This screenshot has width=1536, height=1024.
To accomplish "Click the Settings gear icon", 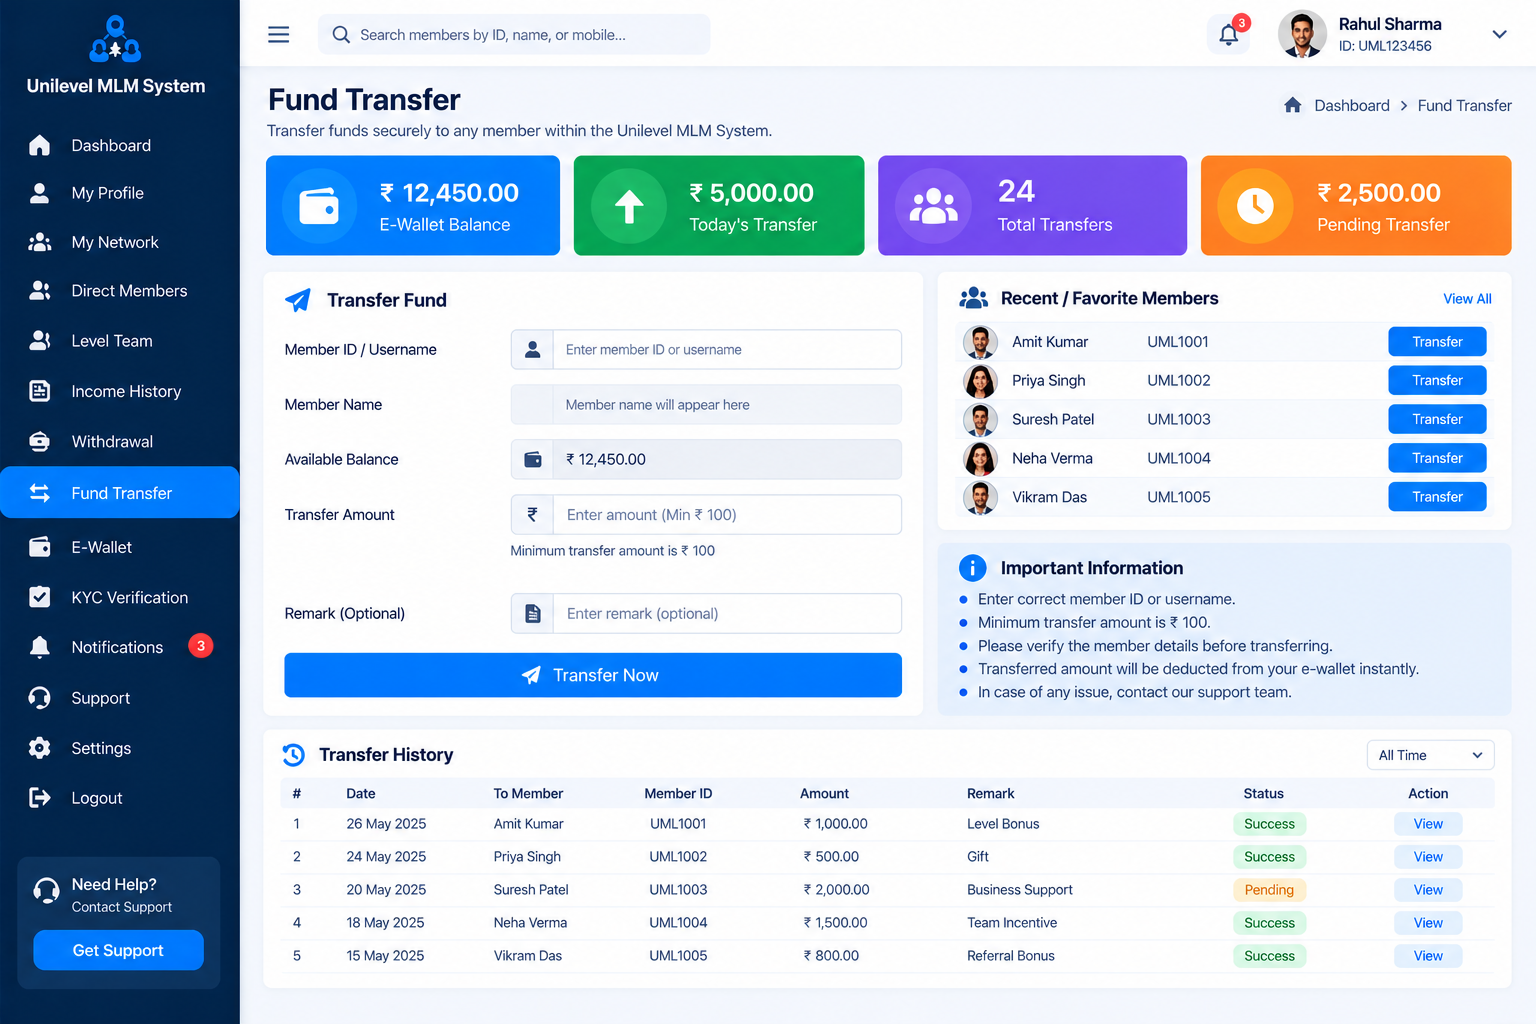I will [x=40, y=748].
